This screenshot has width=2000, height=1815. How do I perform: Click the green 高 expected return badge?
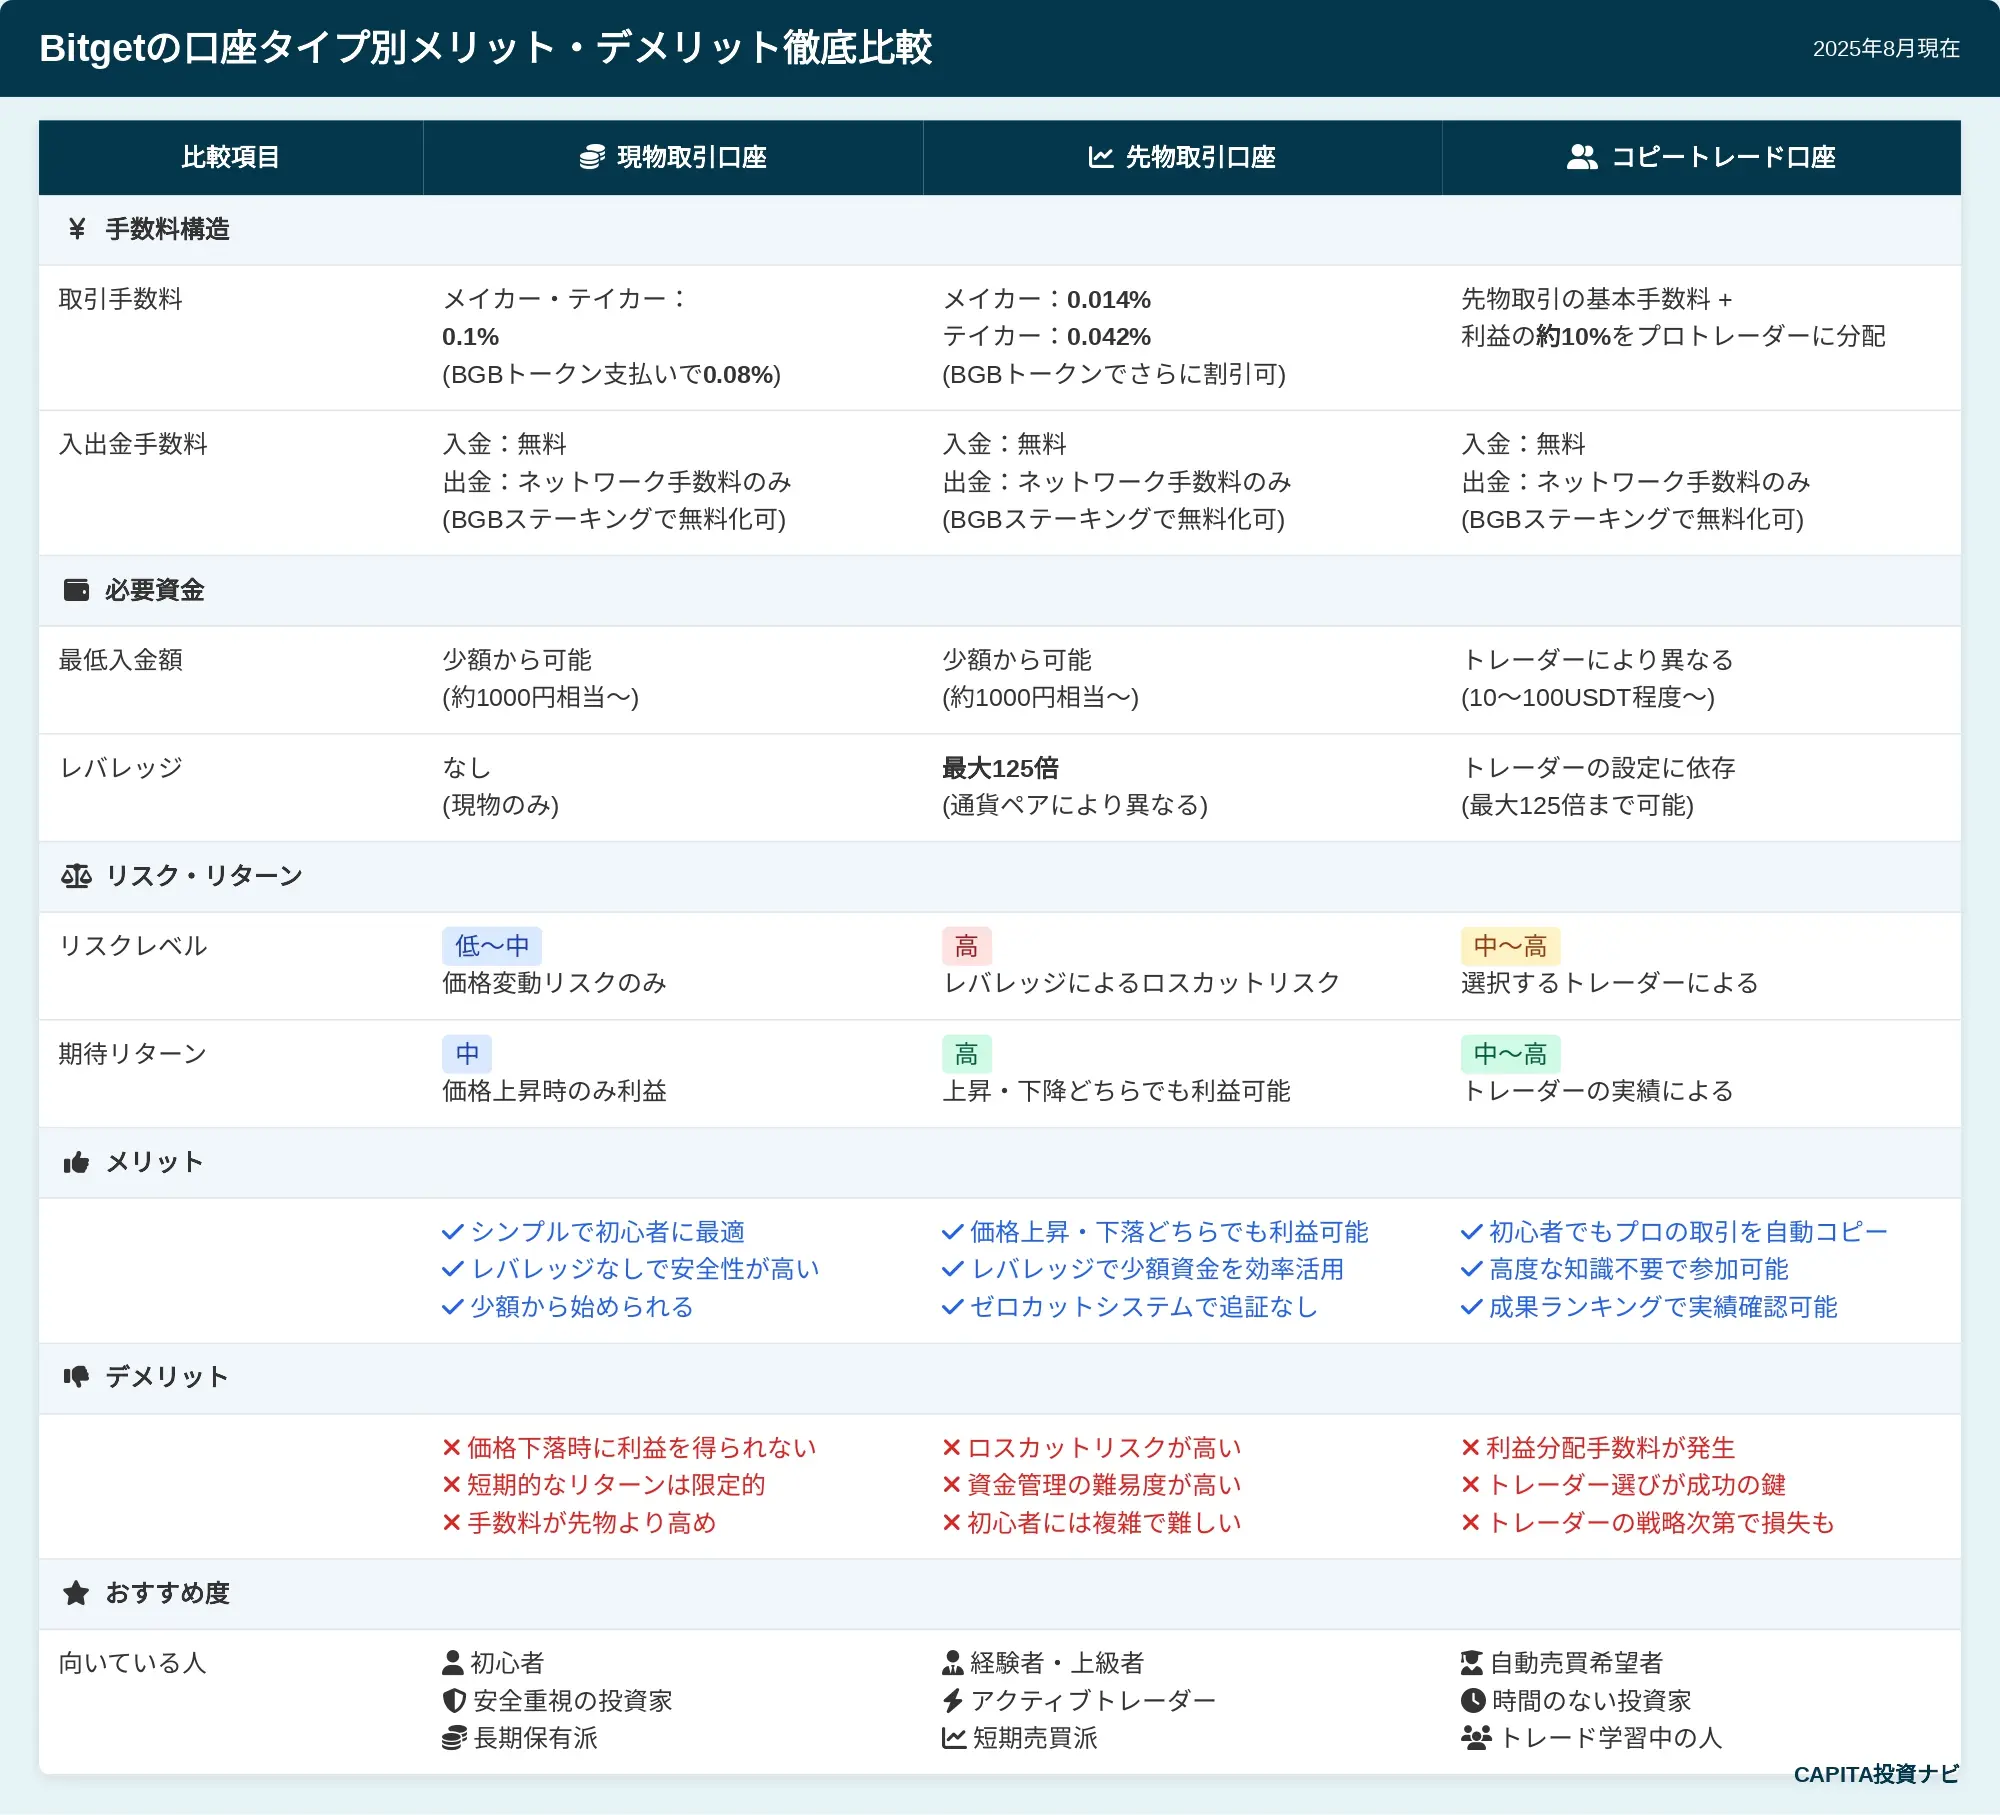click(966, 1054)
